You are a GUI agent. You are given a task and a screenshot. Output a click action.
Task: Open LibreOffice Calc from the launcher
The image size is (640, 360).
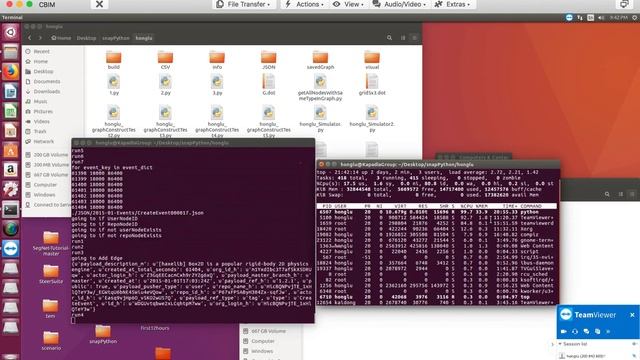pyautogui.click(x=11, y=111)
